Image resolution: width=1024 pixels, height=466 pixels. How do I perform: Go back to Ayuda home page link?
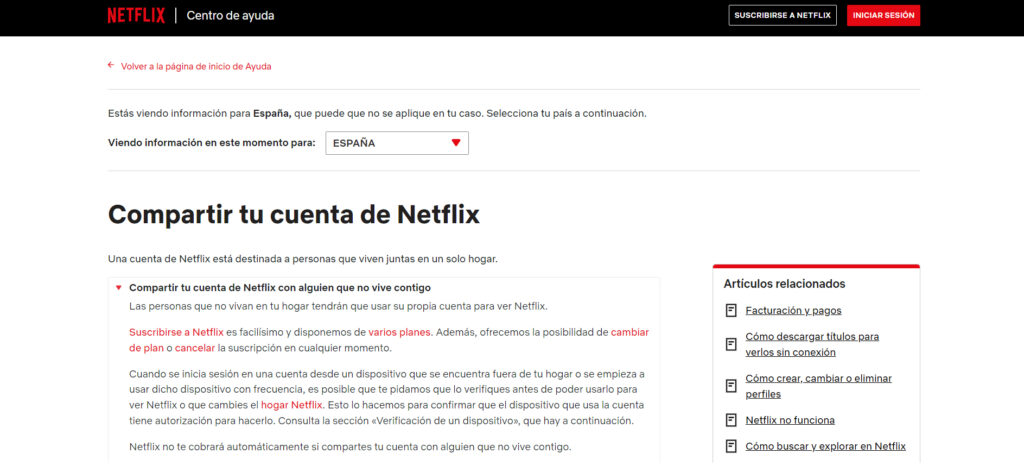[196, 66]
